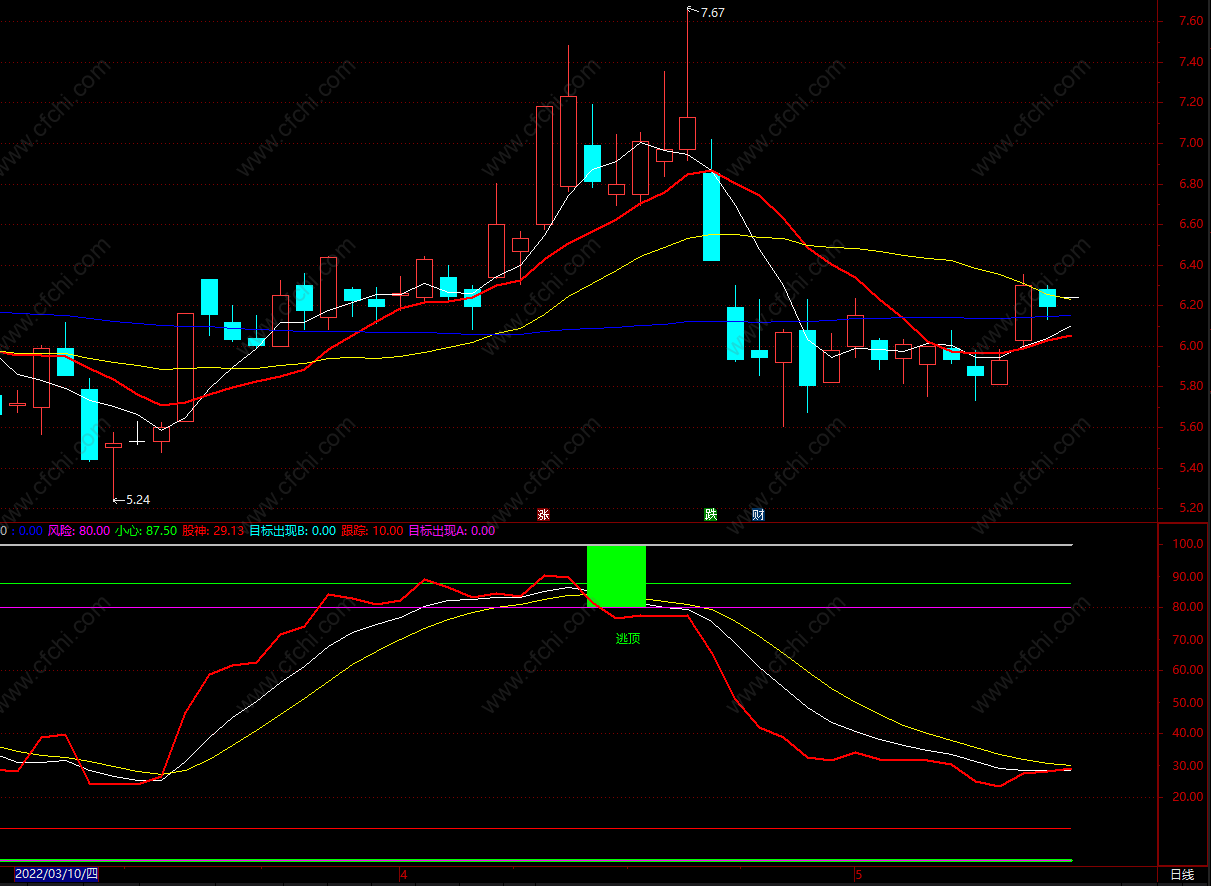Click the 80.00 indicator axis label

pyautogui.click(x=1187, y=607)
